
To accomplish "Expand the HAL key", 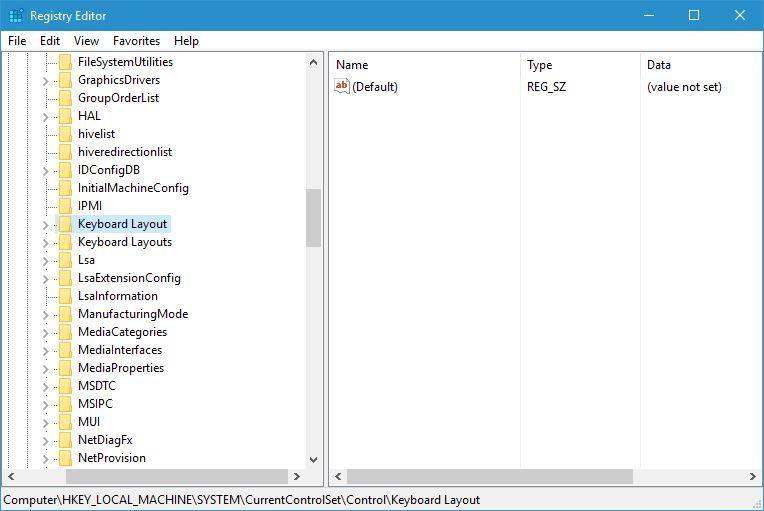I will coord(45,117).
